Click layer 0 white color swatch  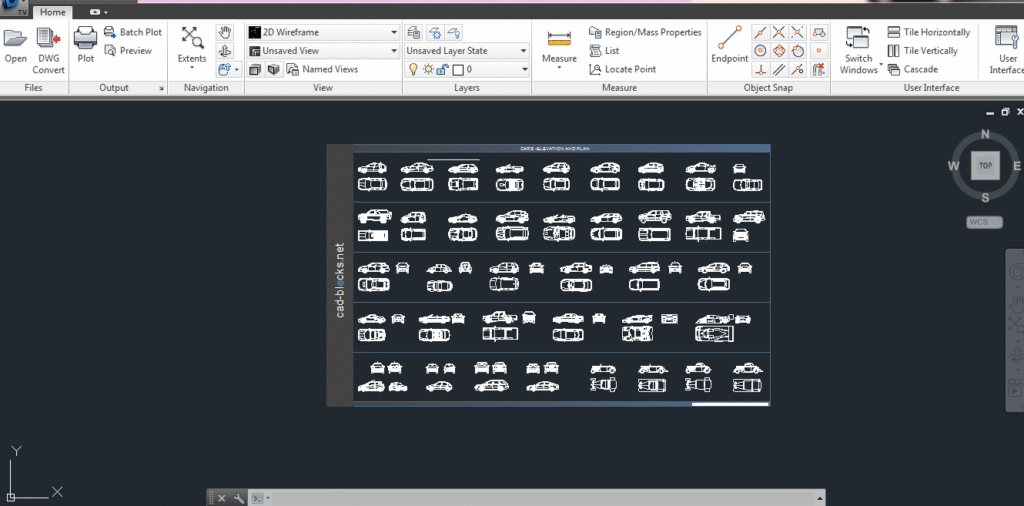(x=458, y=69)
